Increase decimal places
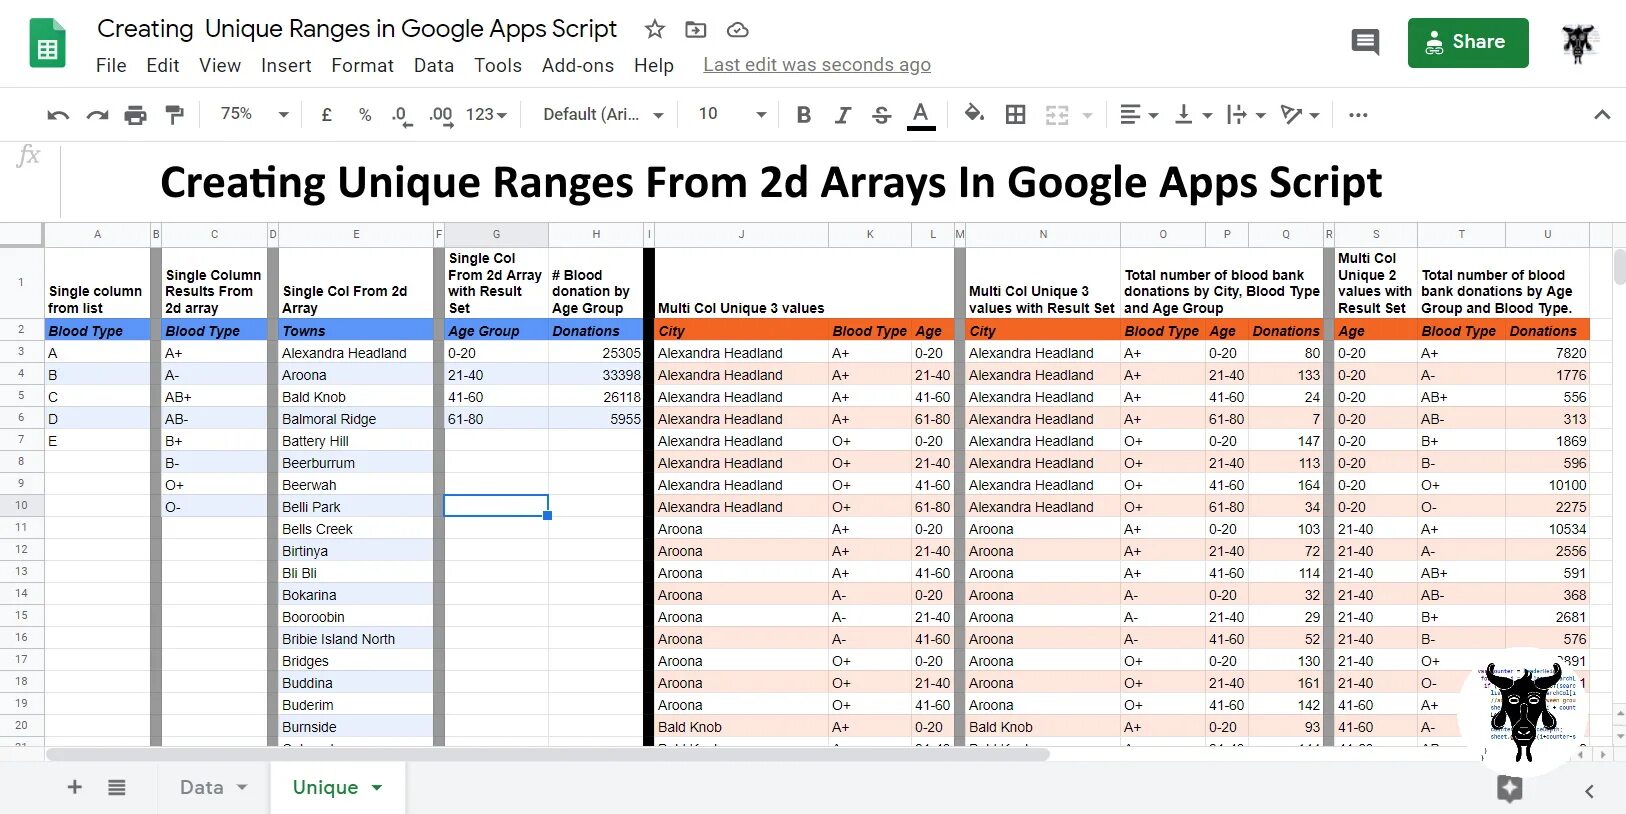This screenshot has height=814, width=1626. point(441,115)
